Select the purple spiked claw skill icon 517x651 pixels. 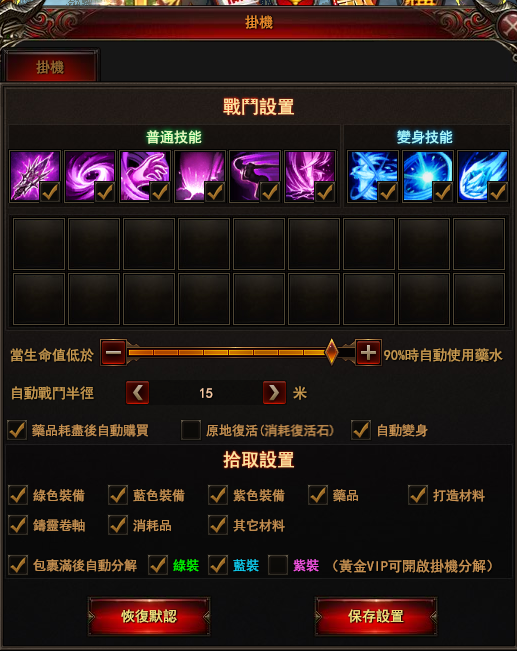[x=35, y=176]
